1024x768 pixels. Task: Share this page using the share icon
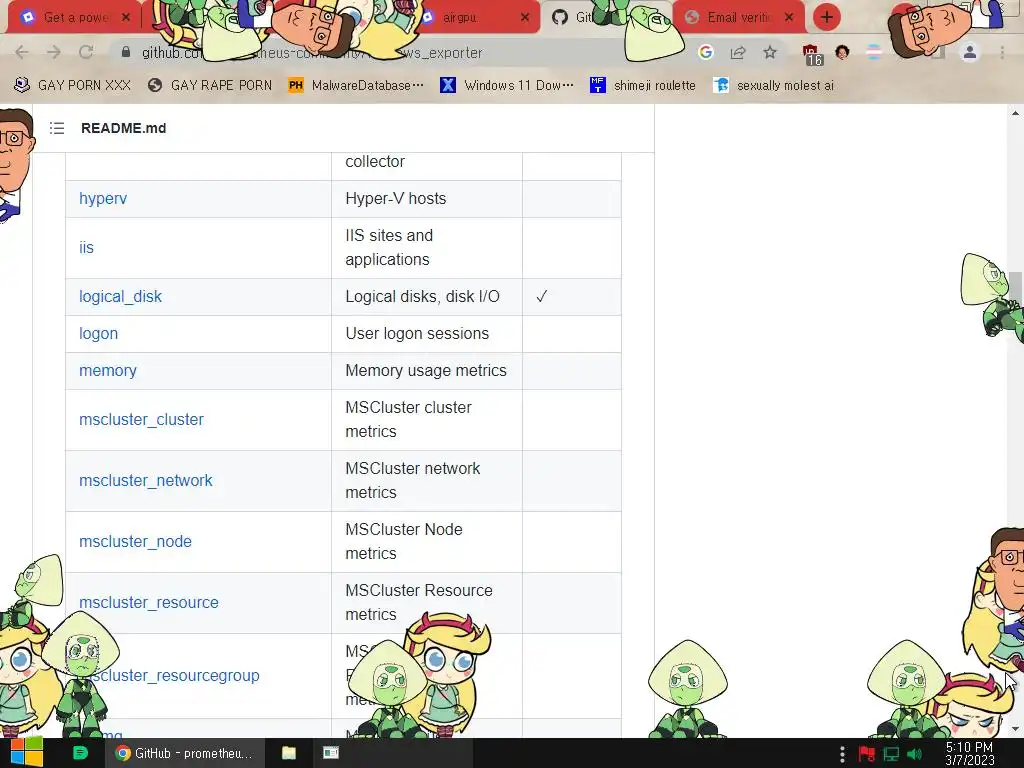point(738,52)
